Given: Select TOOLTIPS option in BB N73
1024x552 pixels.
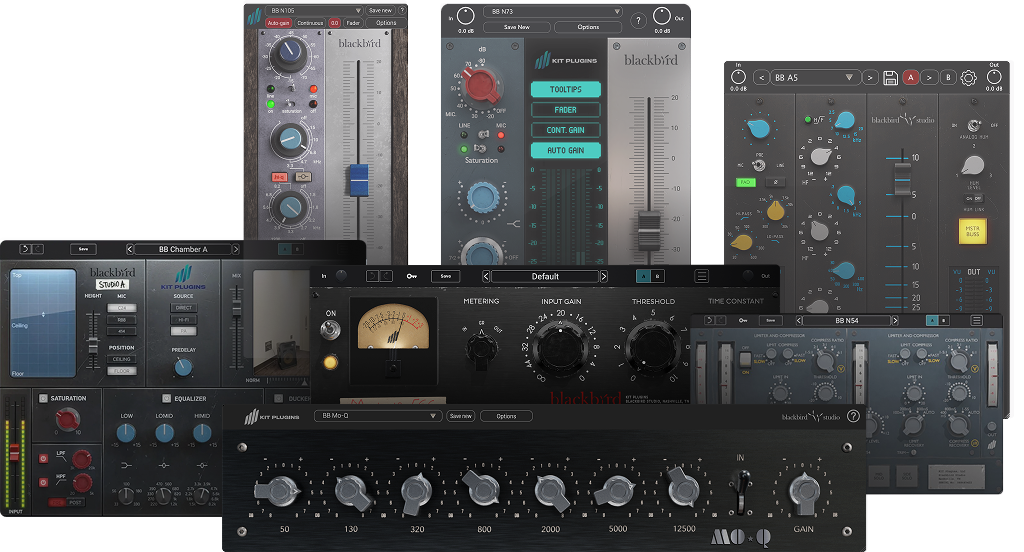Looking at the screenshot, I should (x=566, y=89).
